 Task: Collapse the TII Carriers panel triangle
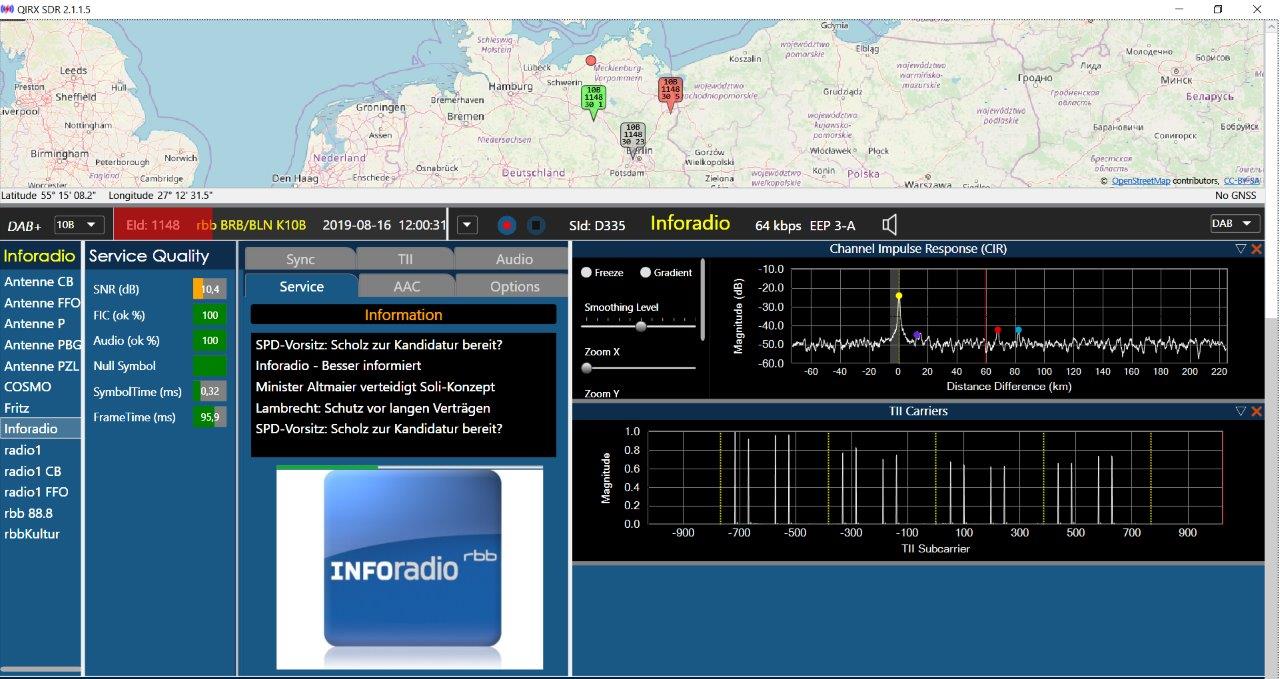click(x=1241, y=411)
